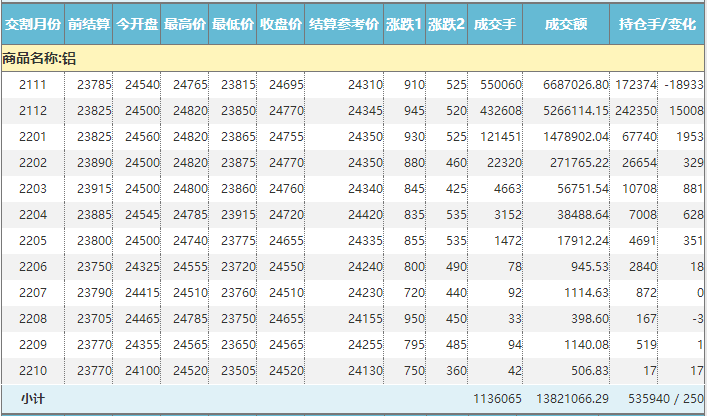The height and width of the screenshot is (416, 707).
Task: Click the 商品名称:铝 group row
Action: [40, 59]
